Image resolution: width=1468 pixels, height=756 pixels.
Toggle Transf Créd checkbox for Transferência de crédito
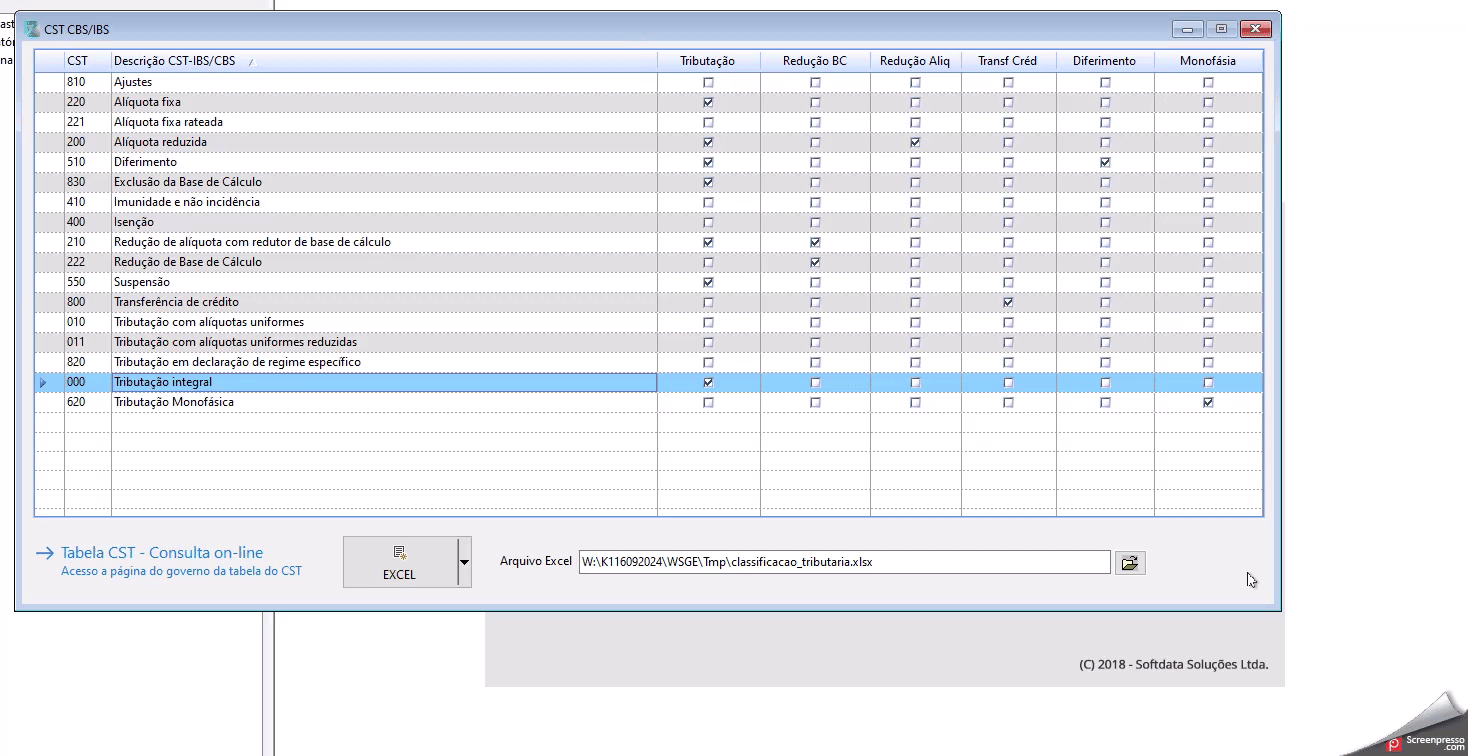click(x=1008, y=302)
